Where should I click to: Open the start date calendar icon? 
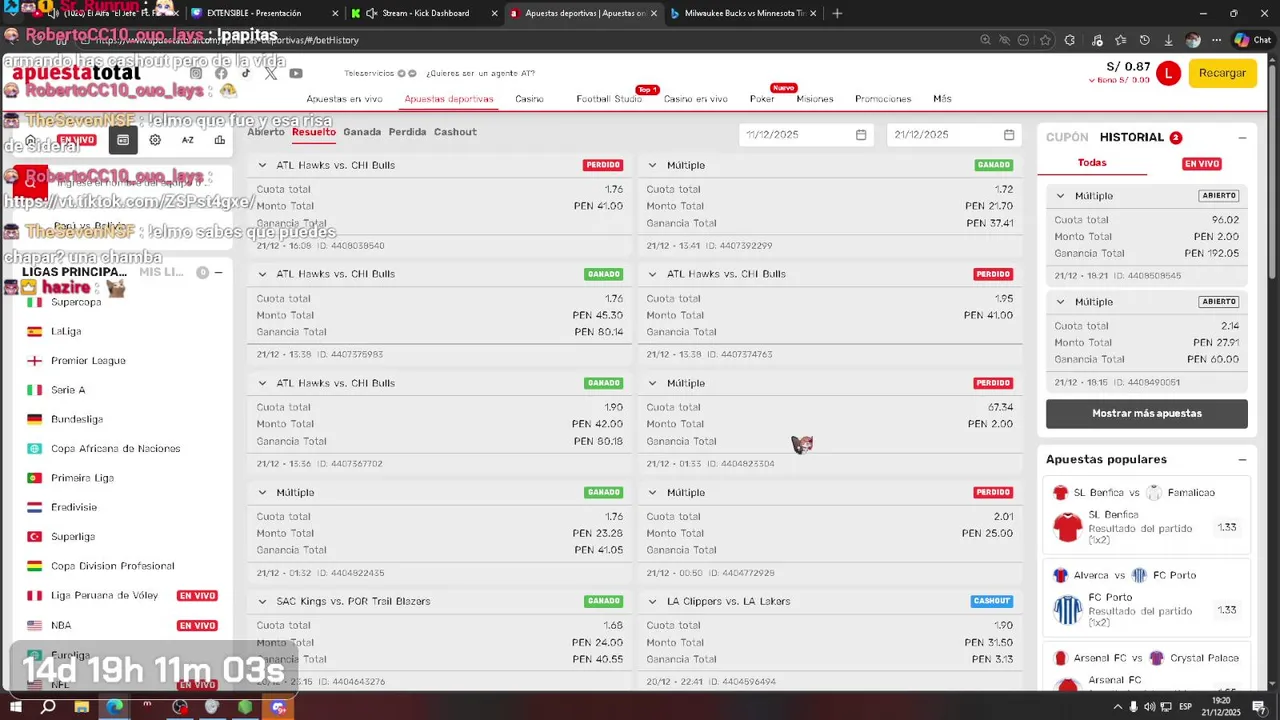click(861, 135)
